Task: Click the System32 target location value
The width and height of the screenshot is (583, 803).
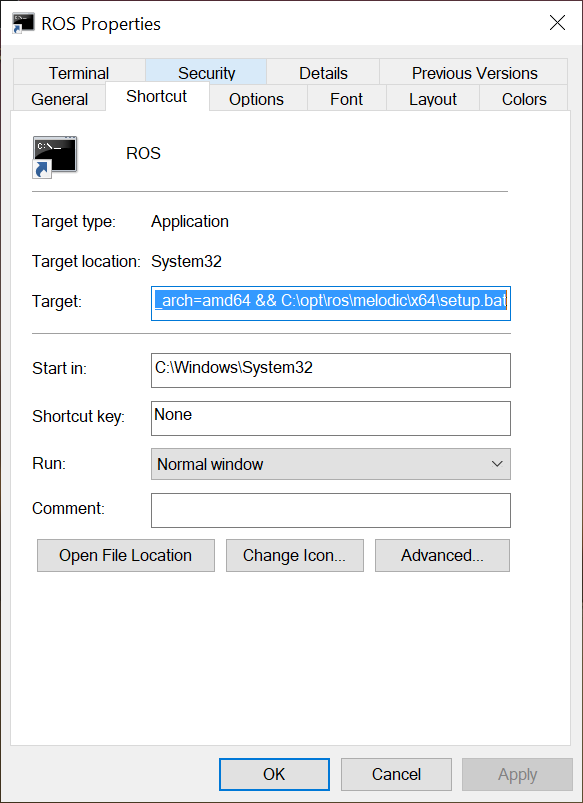Action: pyautogui.click(x=186, y=261)
